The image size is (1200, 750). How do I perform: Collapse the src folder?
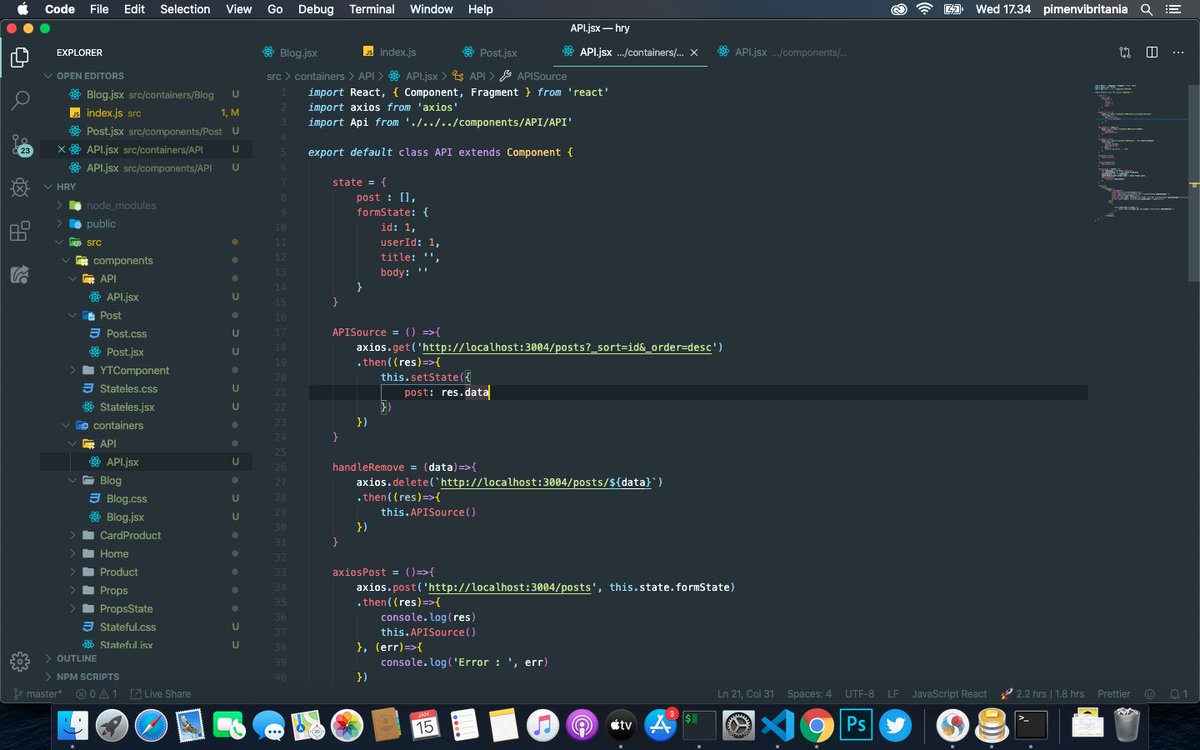click(x=94, y=242)
